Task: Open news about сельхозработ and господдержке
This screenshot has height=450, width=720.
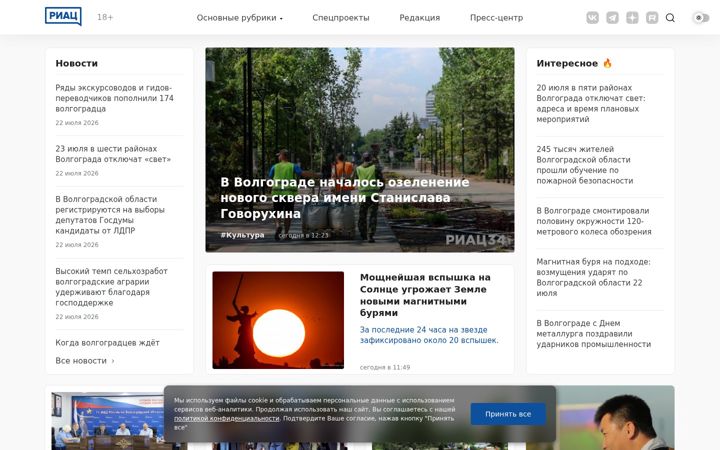Action: point(112,287)
